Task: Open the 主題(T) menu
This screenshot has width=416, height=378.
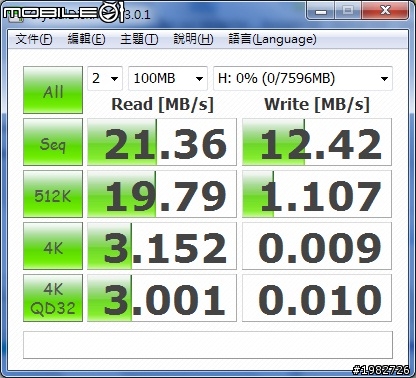Action: [139, 39]
